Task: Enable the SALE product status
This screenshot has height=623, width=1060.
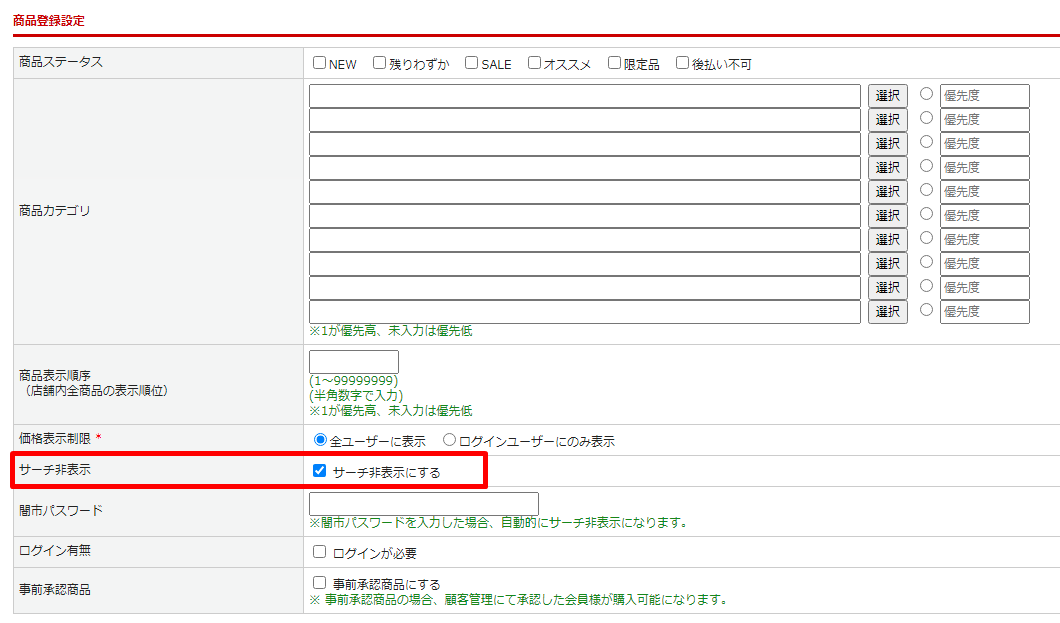Action: click(470, 62)
